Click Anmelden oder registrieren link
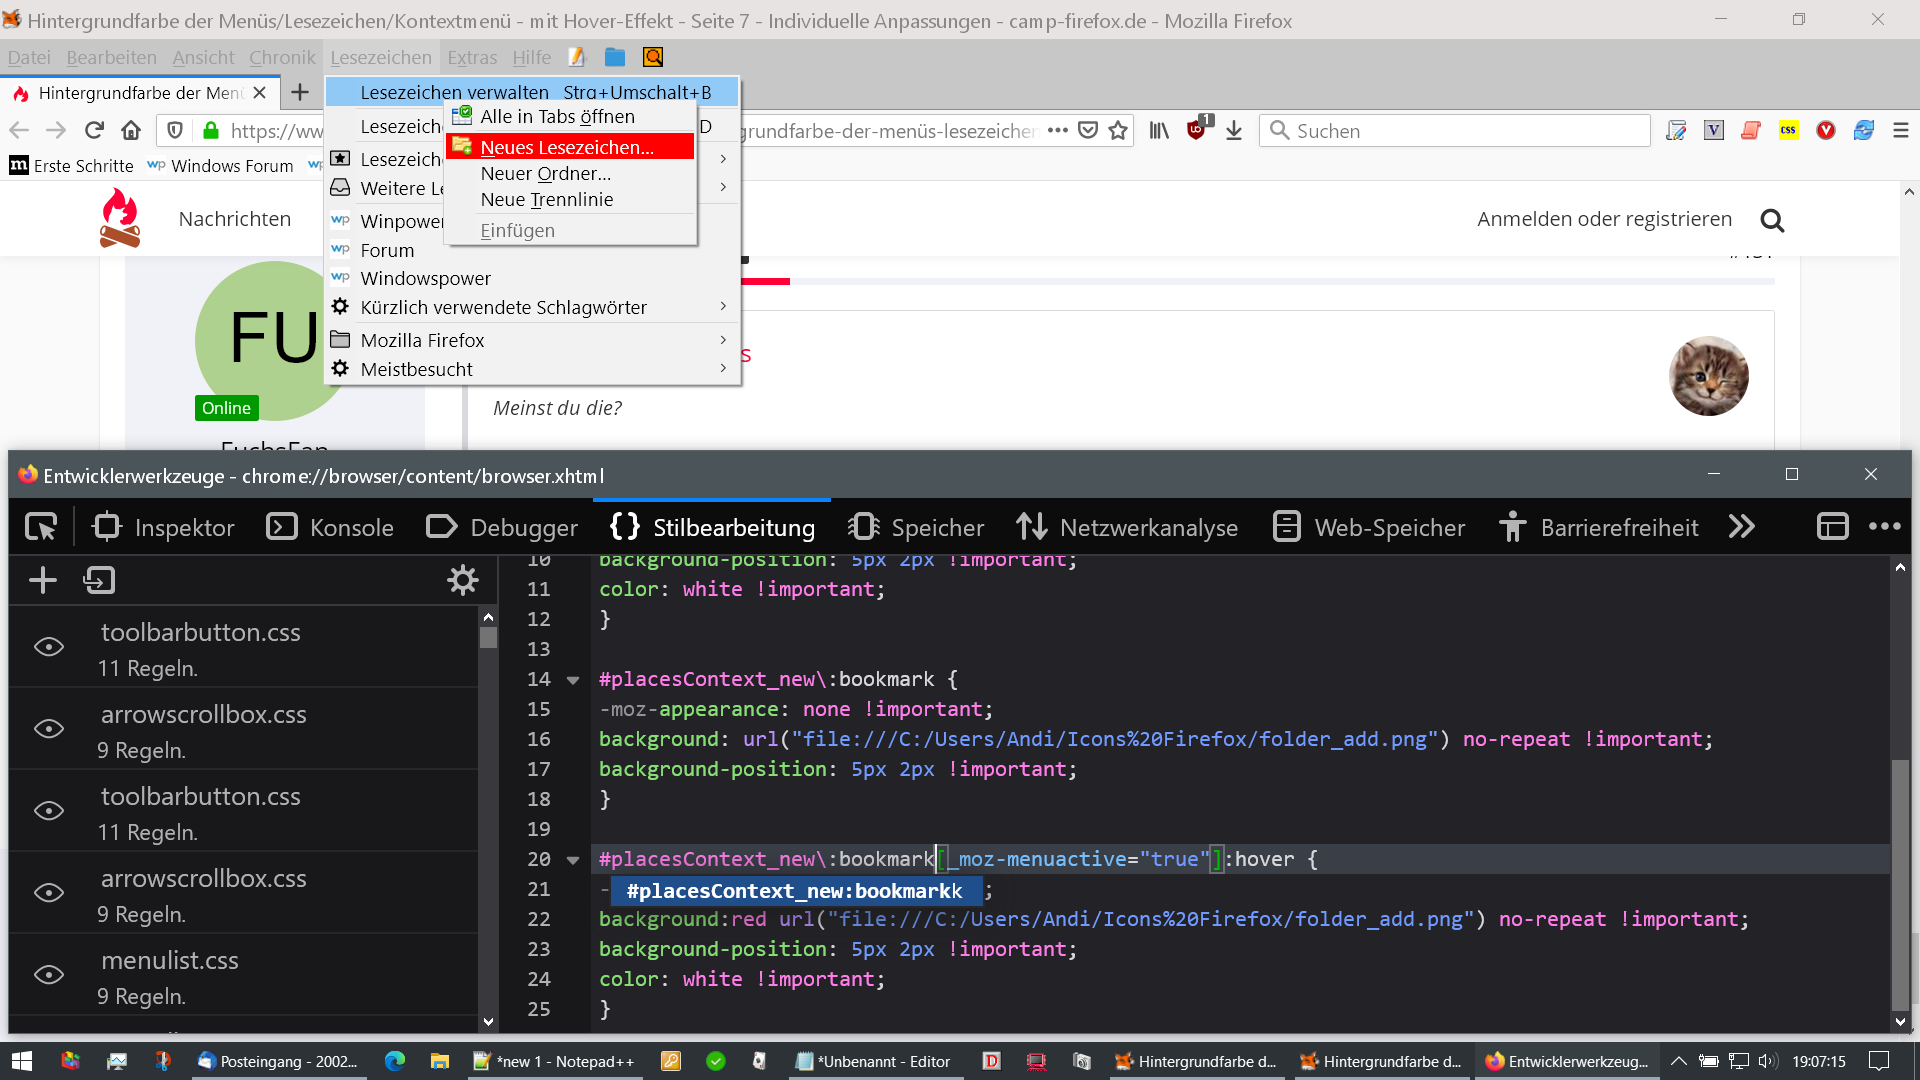 coord(1604,219)
